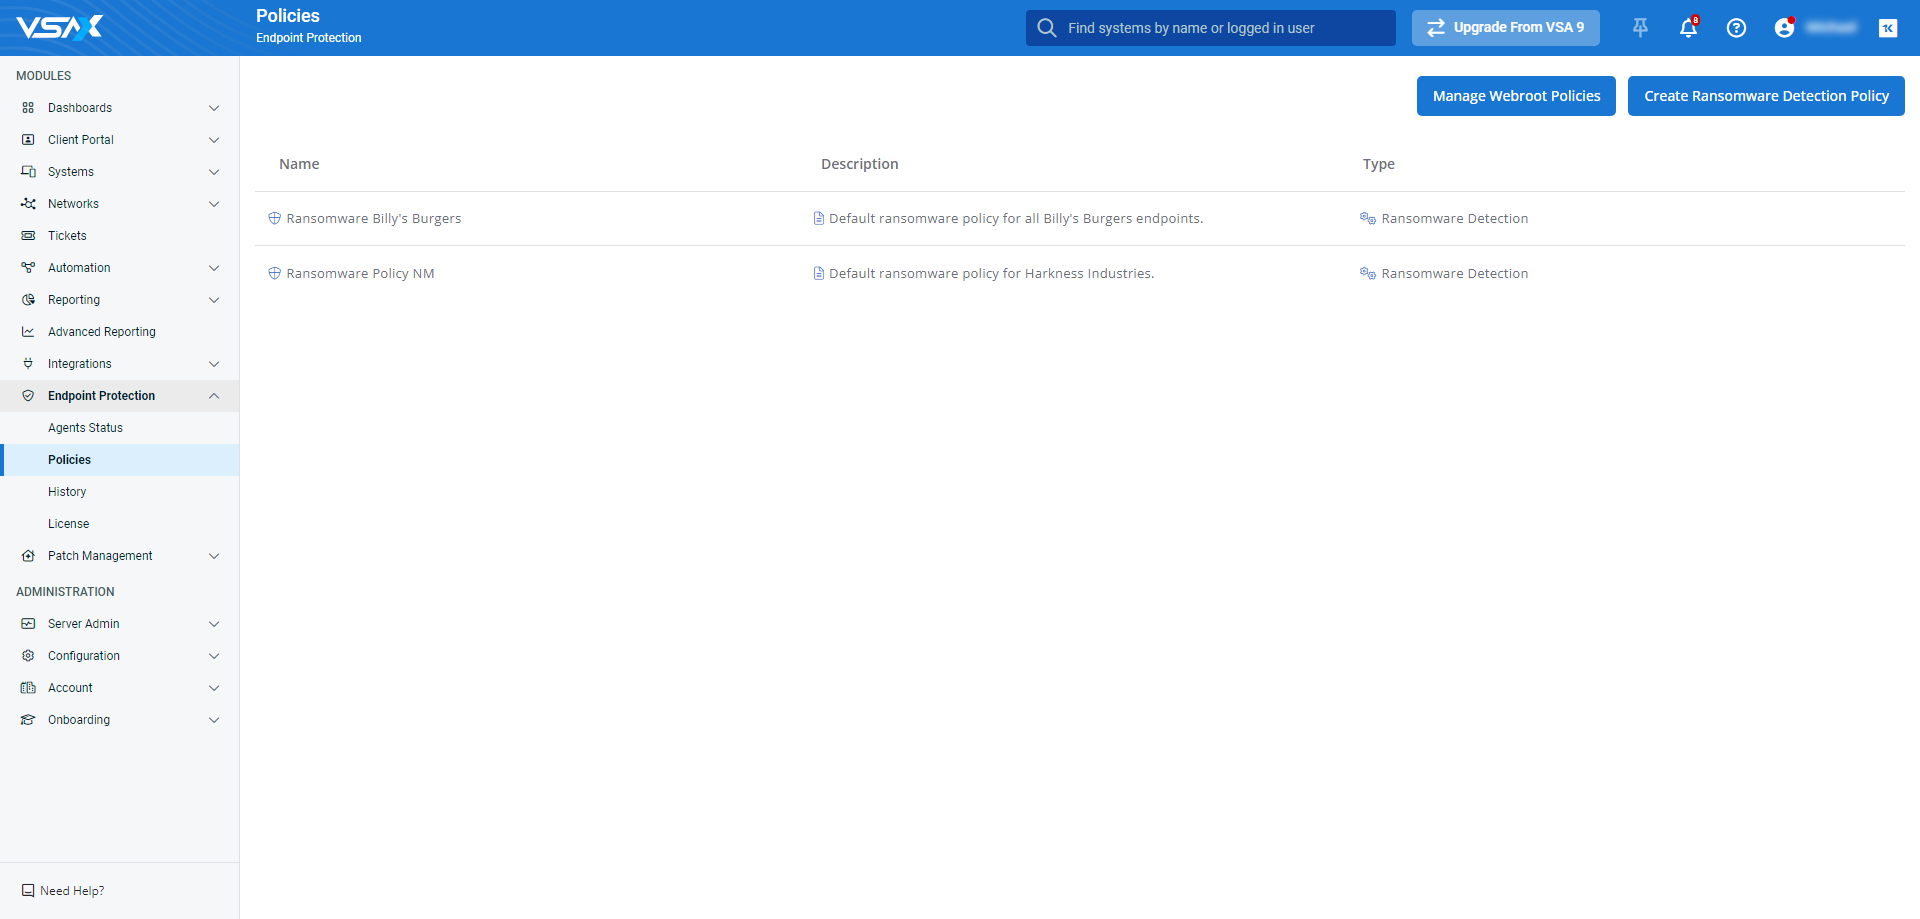The image size is (1920, 919).
Task: Click the Tickets icon in the sidebar
Action: (28, 236)
